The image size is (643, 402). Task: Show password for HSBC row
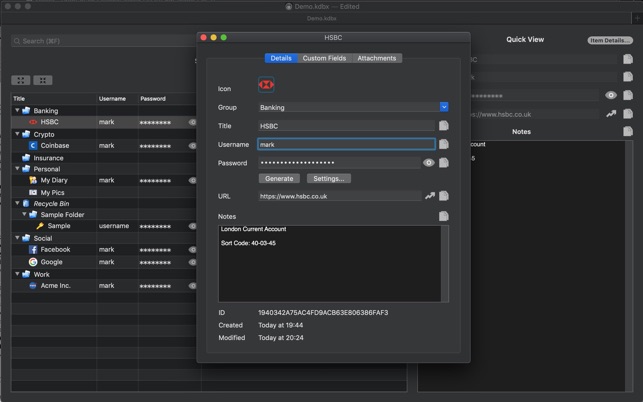[x=192, y=122]
